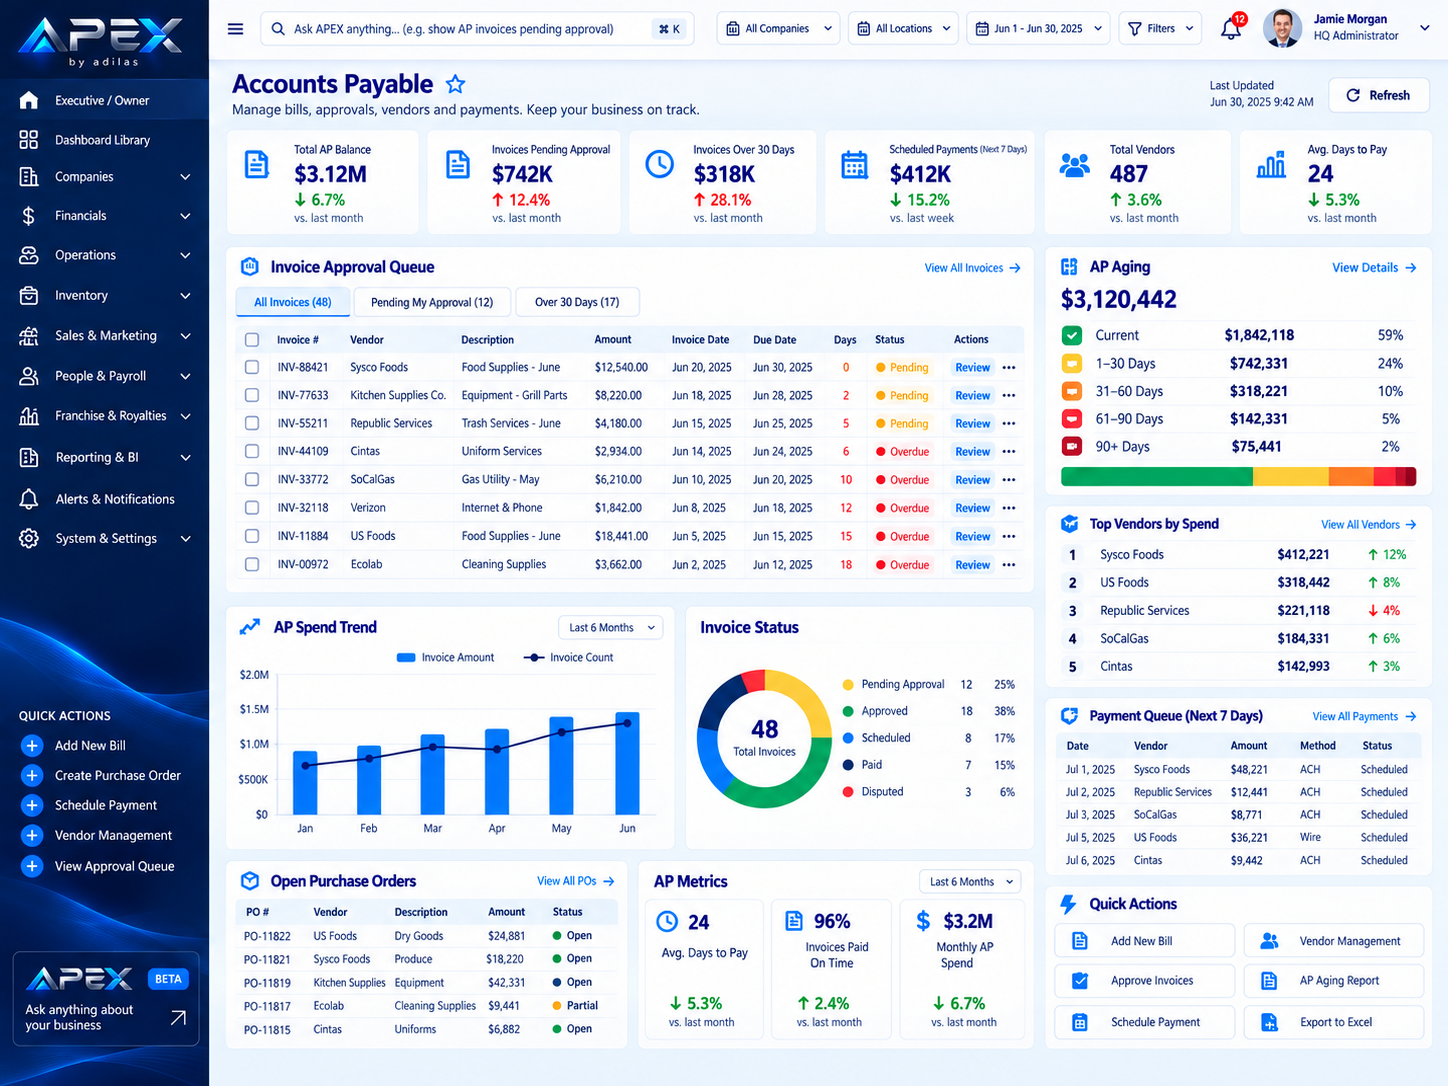Open AP Metrics Last 6 Months dropdown
This screenshot has width=1448, height=1086.
970,882
